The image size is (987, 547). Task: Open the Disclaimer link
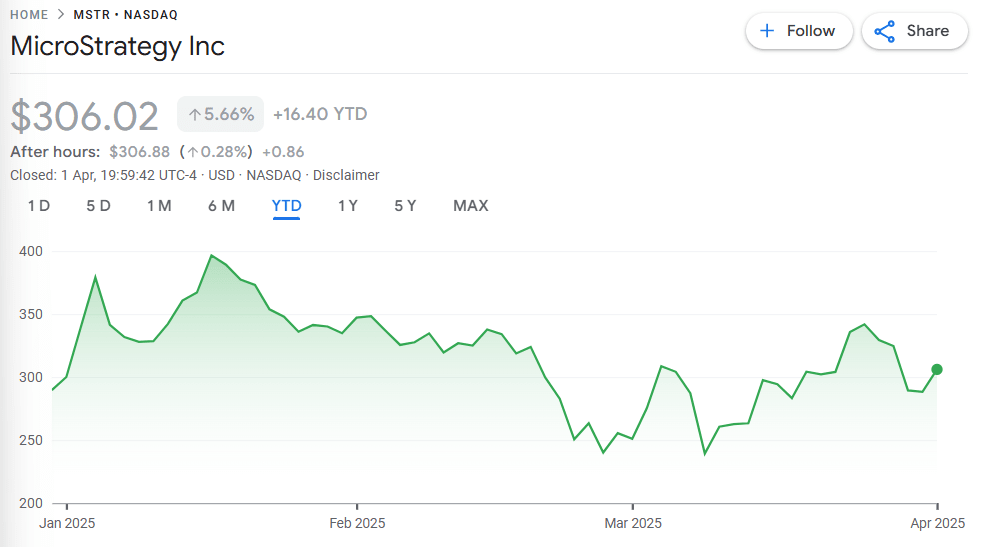coord(346,175)
